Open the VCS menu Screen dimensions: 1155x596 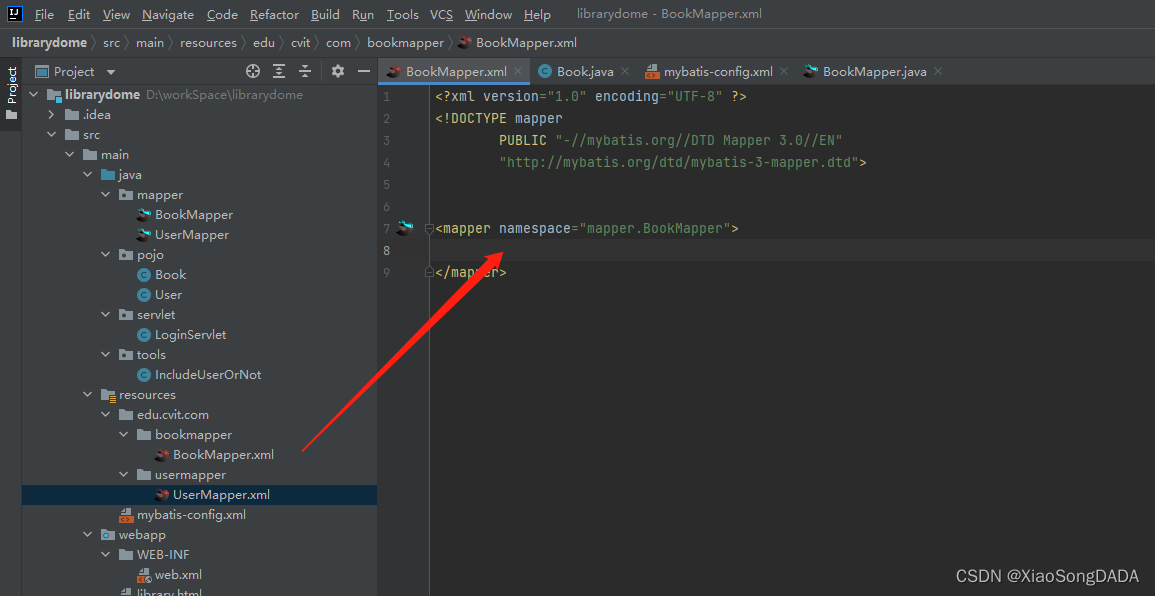tap(442, 15)
